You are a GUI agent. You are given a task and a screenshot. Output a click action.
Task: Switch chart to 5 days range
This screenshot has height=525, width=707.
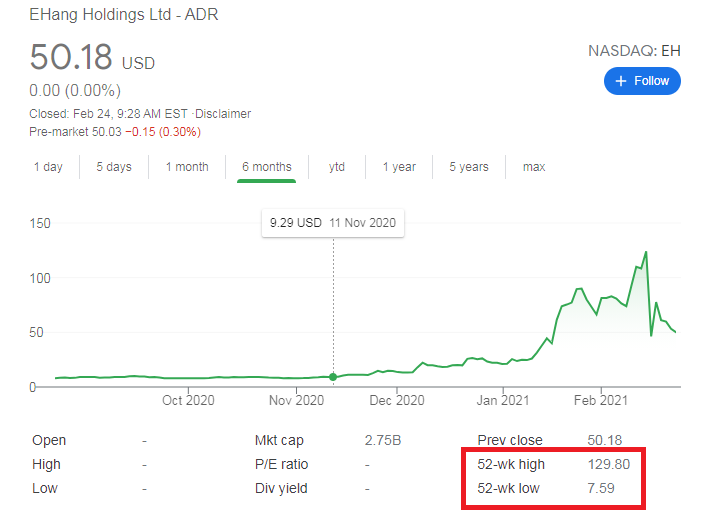click(114, 167)
